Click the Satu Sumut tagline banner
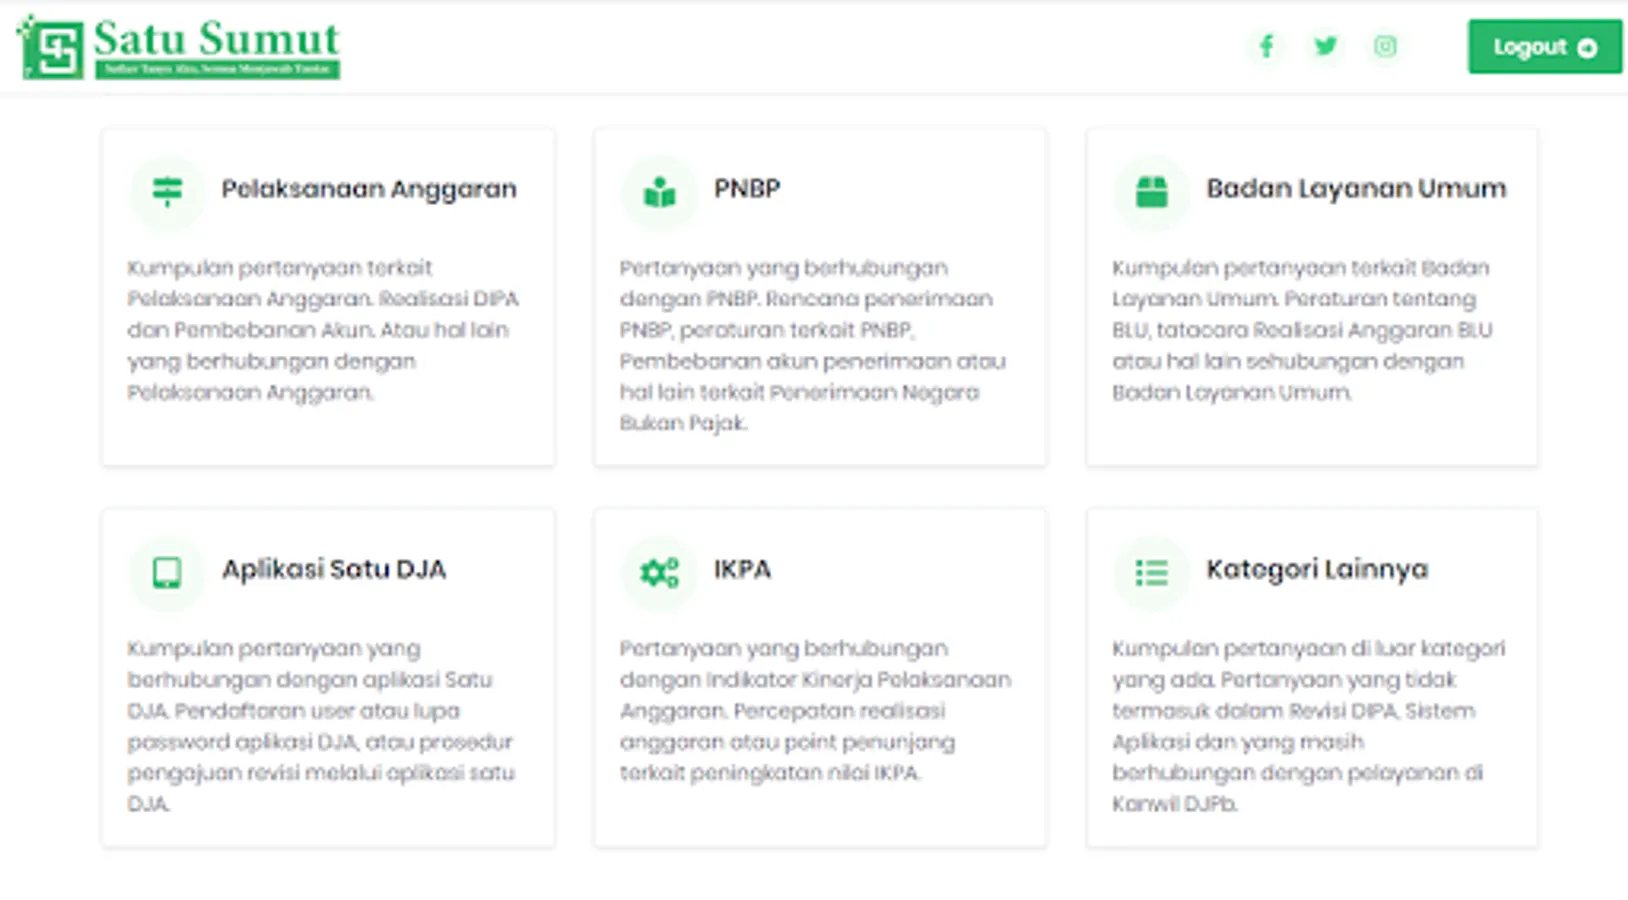 tap(217, 69)
